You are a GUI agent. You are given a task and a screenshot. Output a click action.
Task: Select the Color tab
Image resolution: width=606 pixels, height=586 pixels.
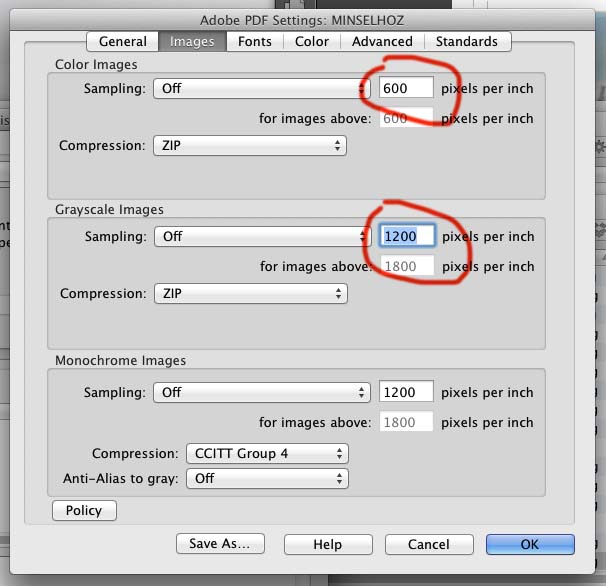click(x=312, y=41)
